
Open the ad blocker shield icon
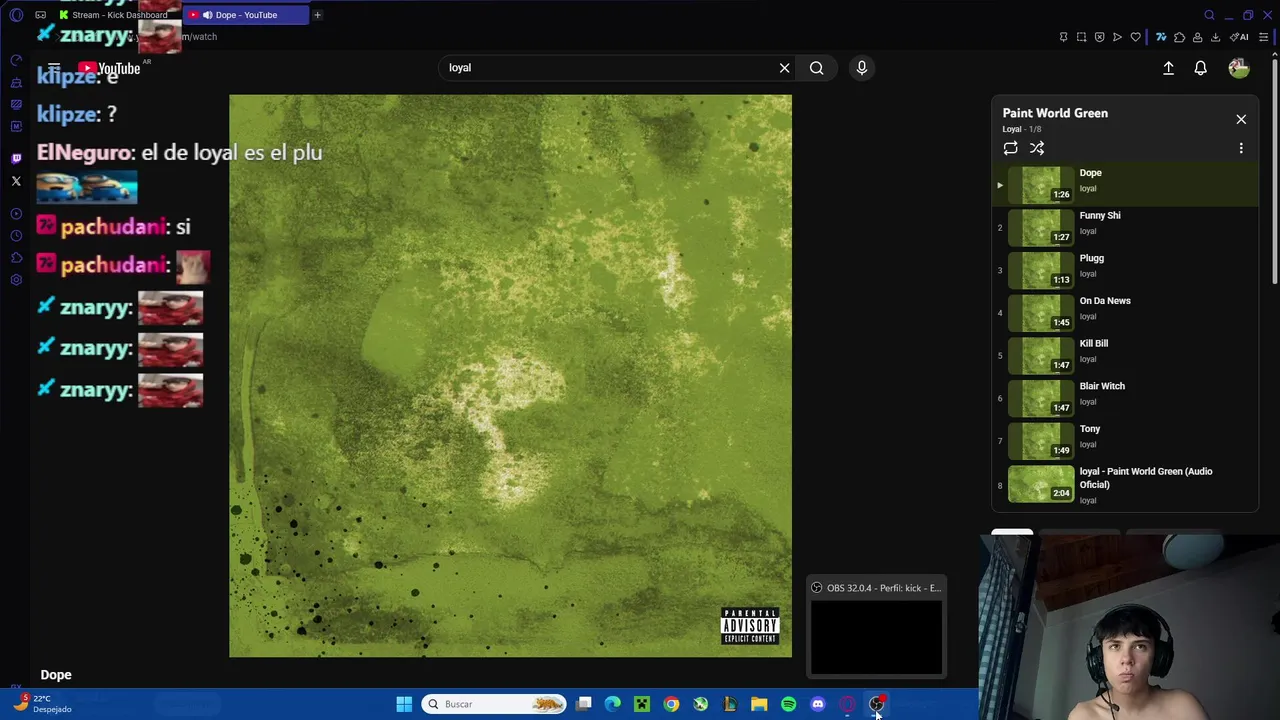click(x=1099, y=37)
